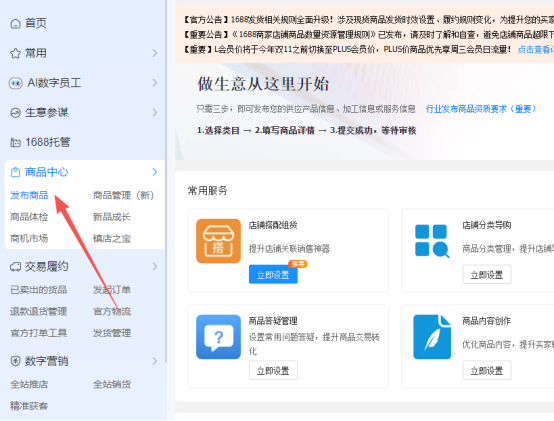
Task: Click the 商品内容创作 card title
Action: [487, 321]
